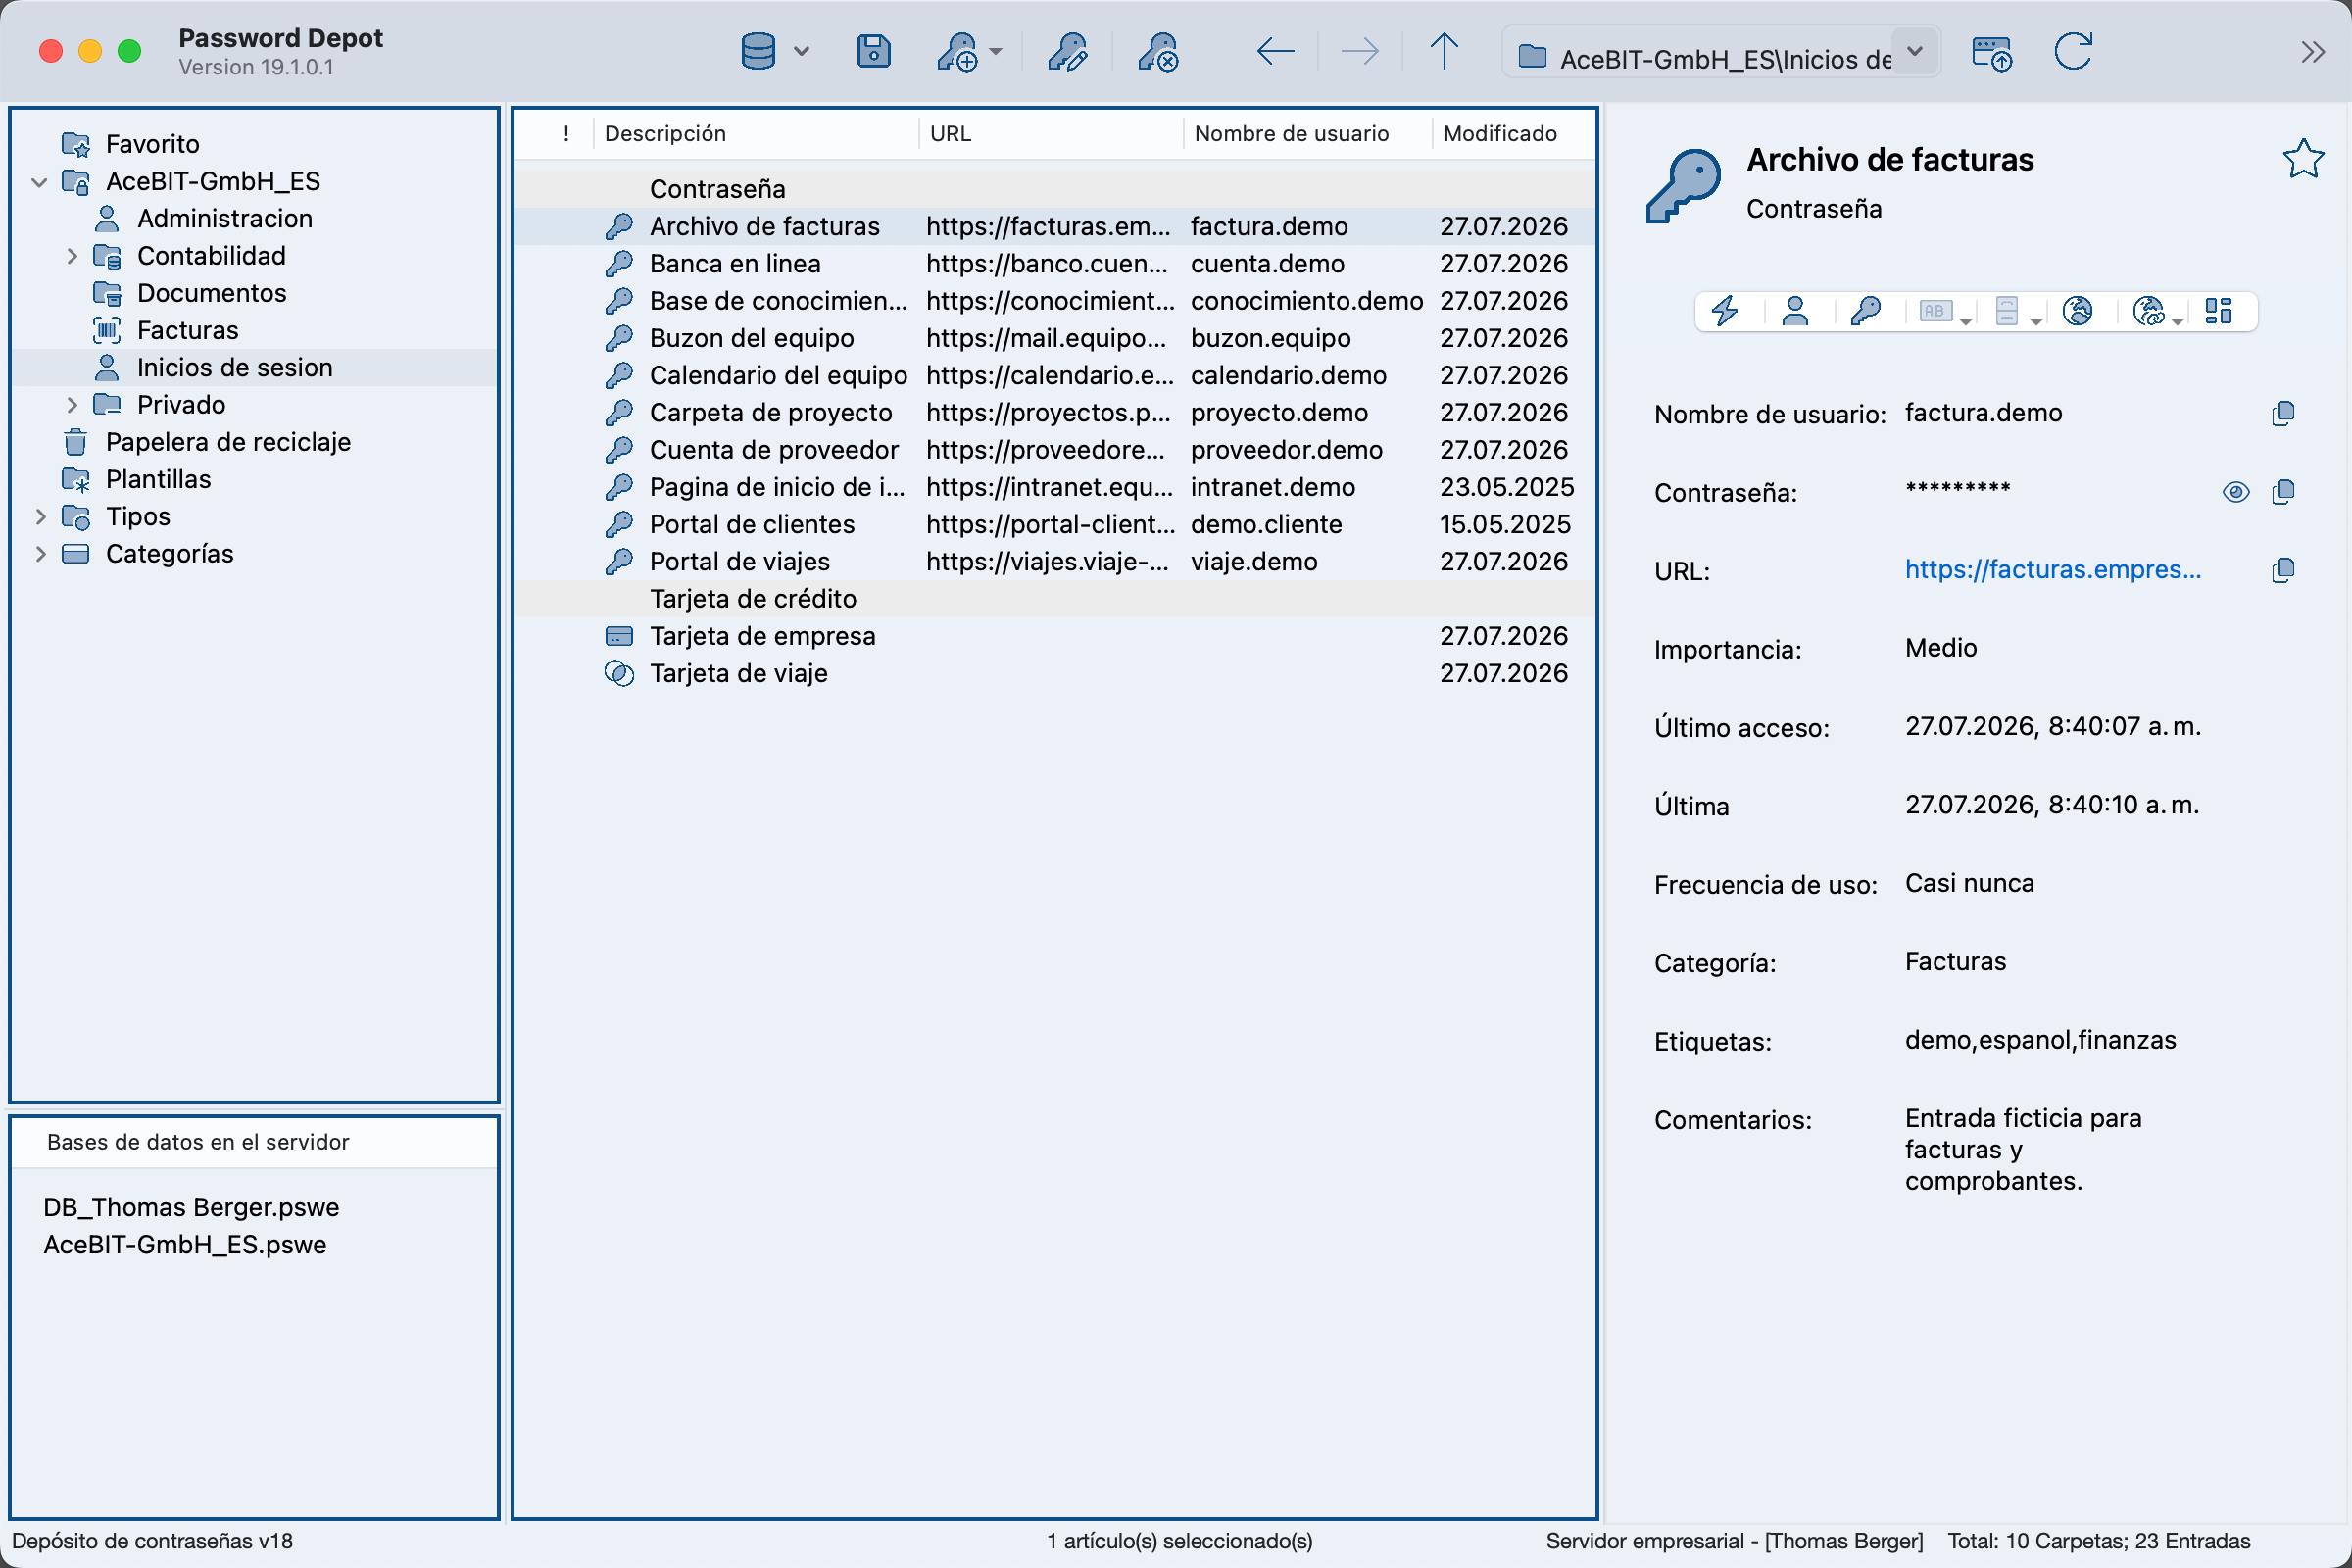This screenshot has height=1568, width=2352.
Task: Click the AB field icon in details toolbar
Action: [1935, 311]
